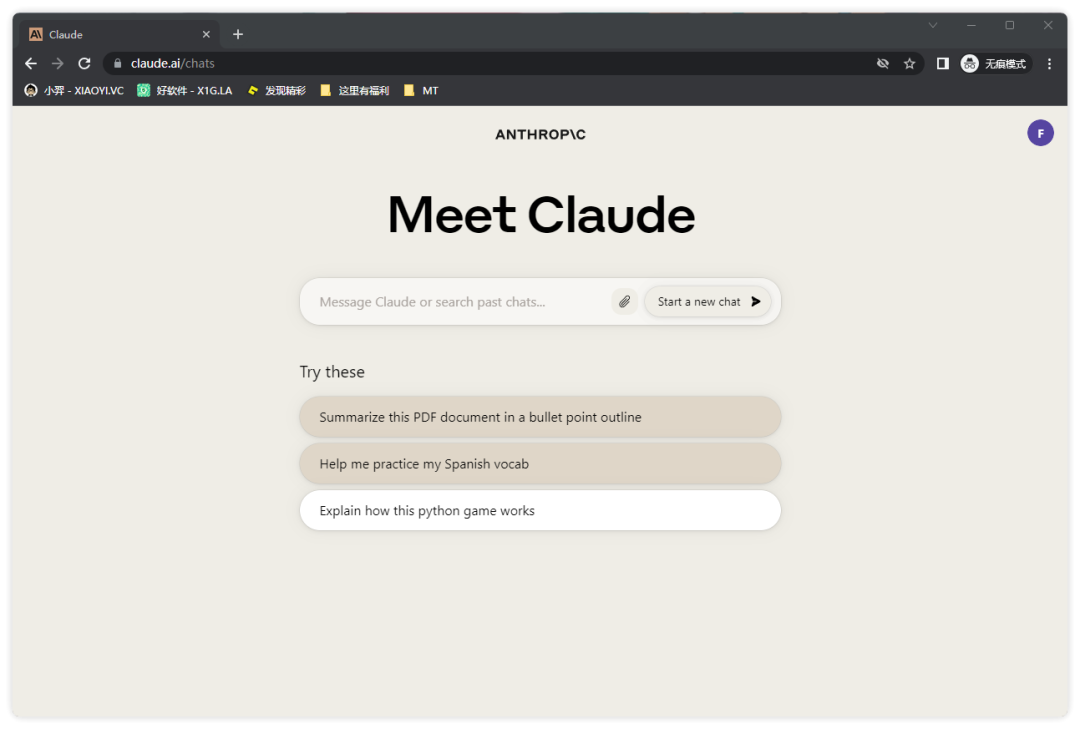Click the Start a new chat button
This screenshot has height=729, width=1080.
(707, 302)
